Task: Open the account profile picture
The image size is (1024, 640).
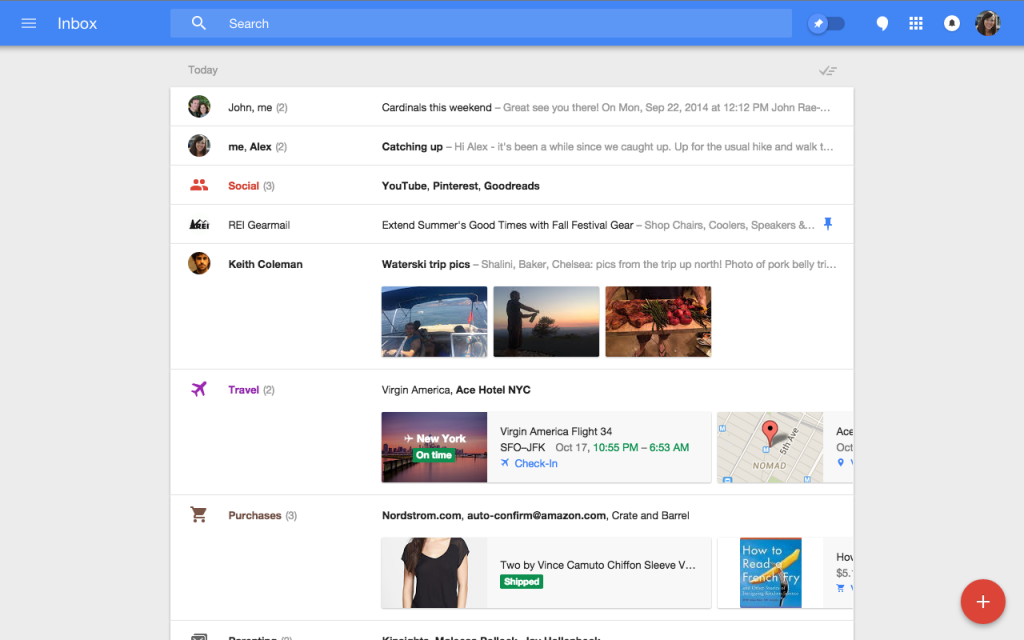Action: 987,24
